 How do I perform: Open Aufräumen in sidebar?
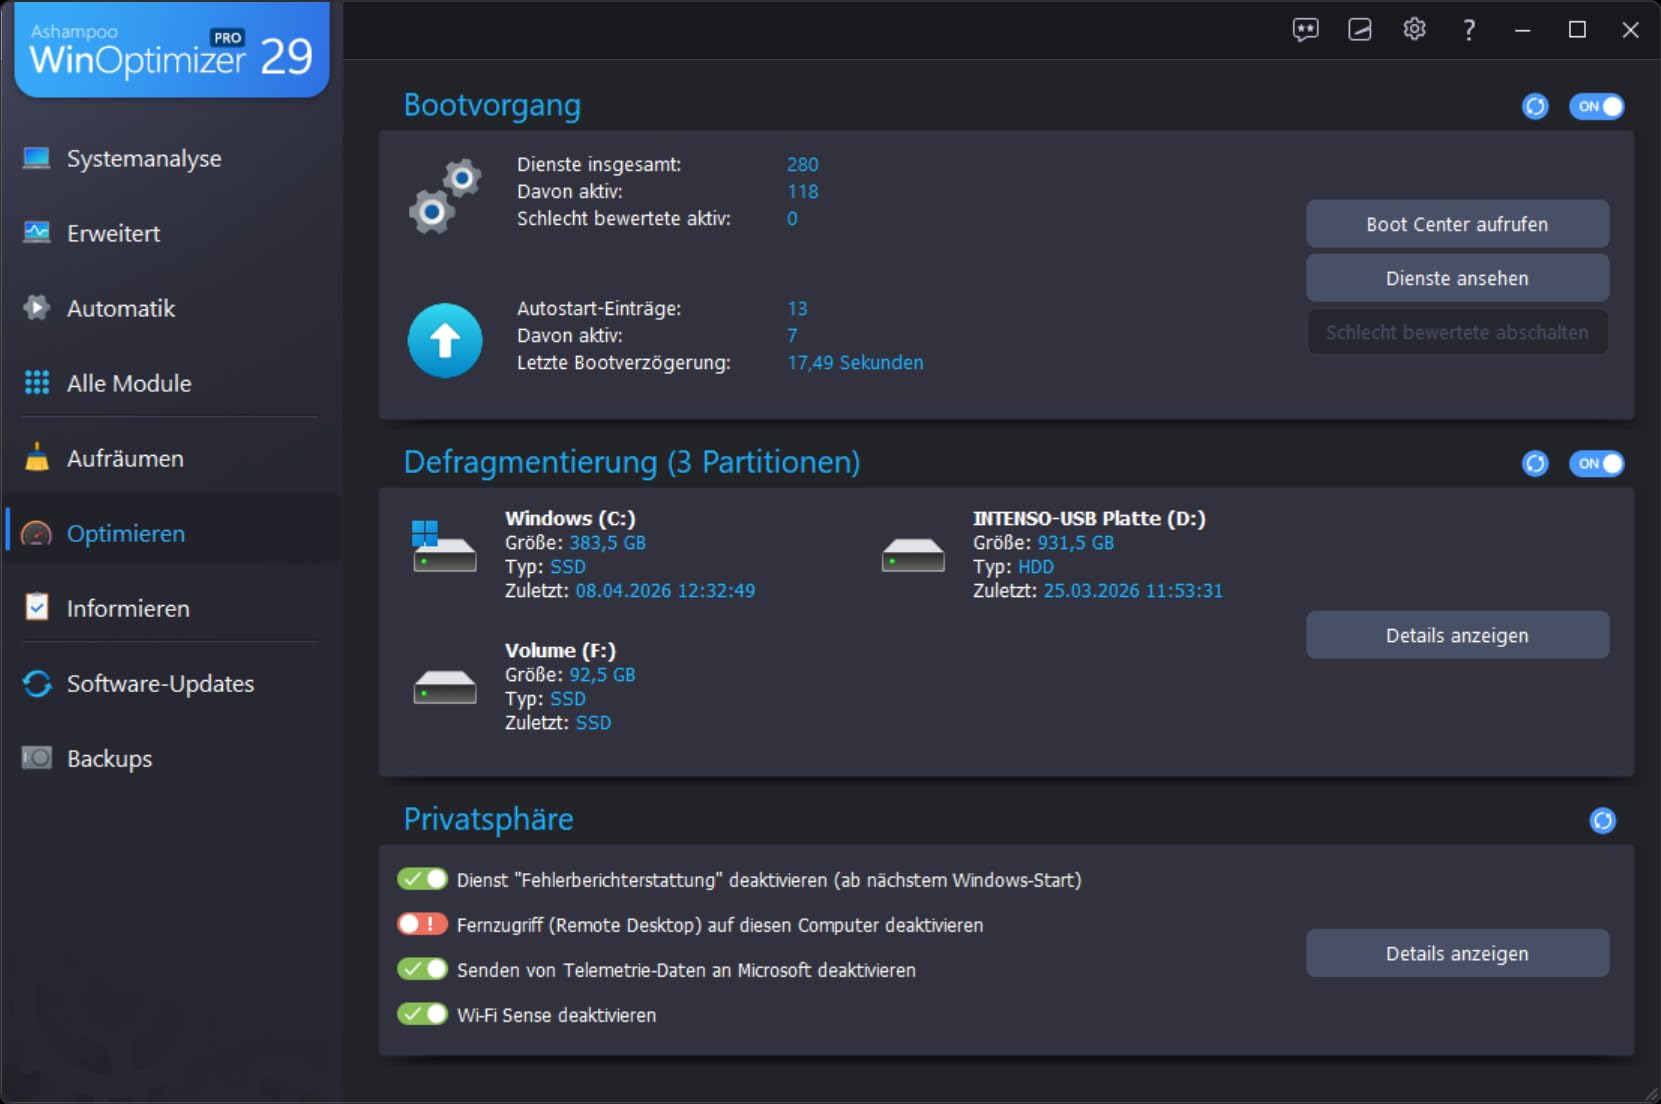coord(170,458)
